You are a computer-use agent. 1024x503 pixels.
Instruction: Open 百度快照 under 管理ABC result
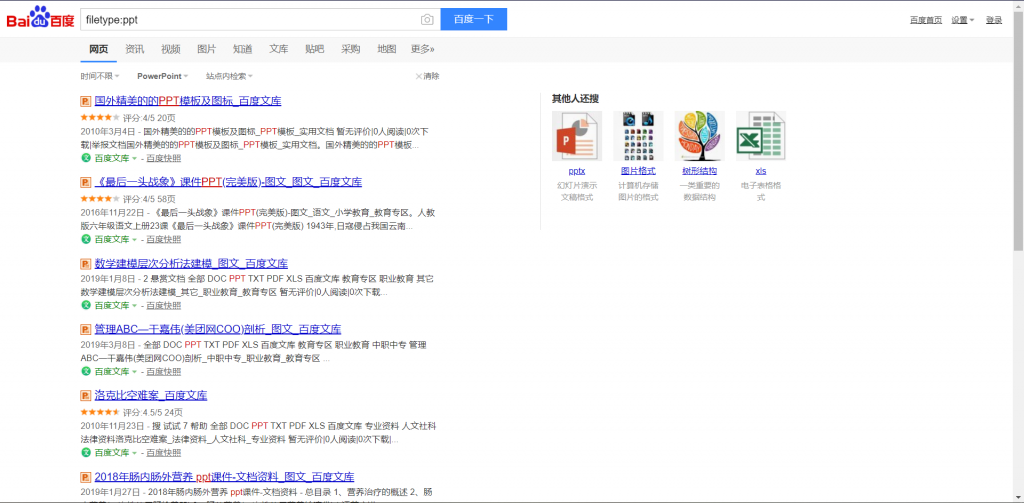[x=163, y=372]
